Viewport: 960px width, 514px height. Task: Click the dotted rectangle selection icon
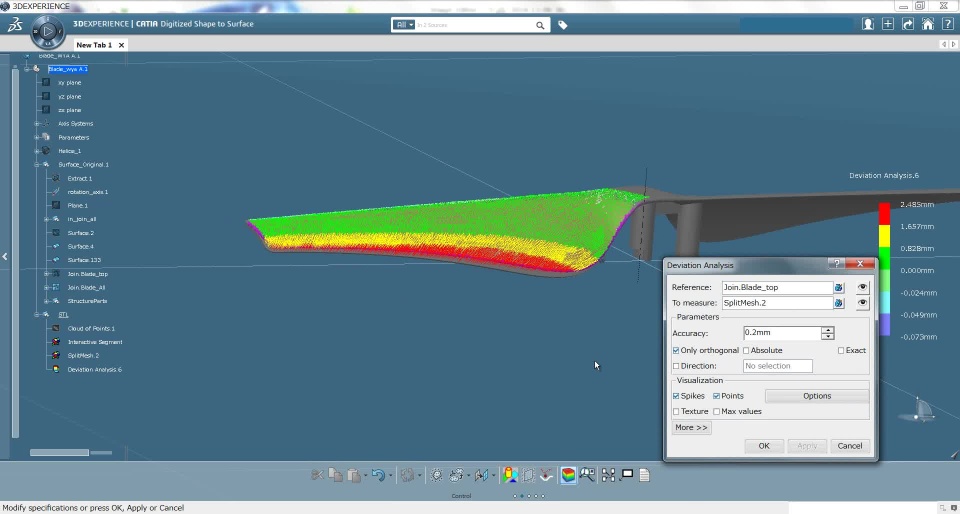[x=528, y=475]
